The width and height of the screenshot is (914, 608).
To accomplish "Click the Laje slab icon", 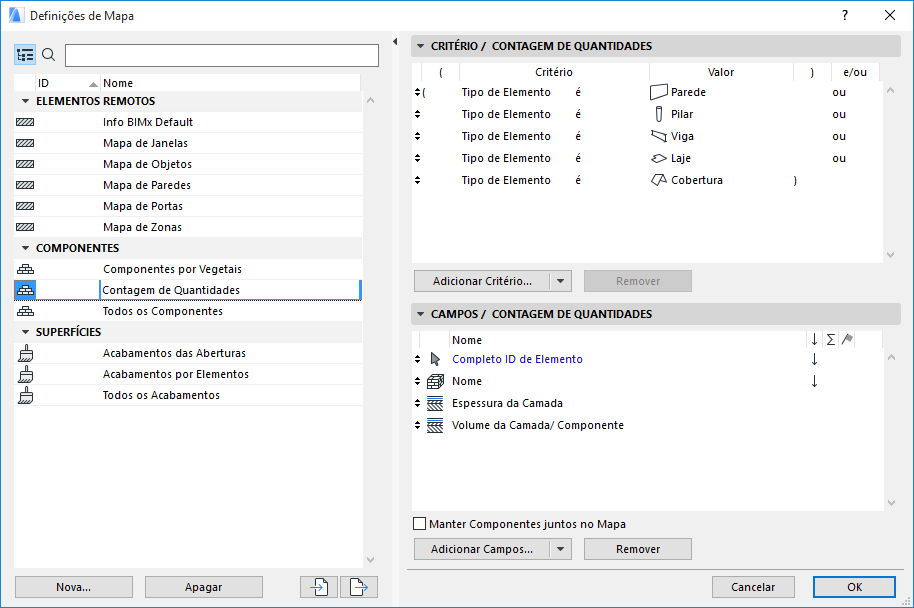I will (658, 158).
